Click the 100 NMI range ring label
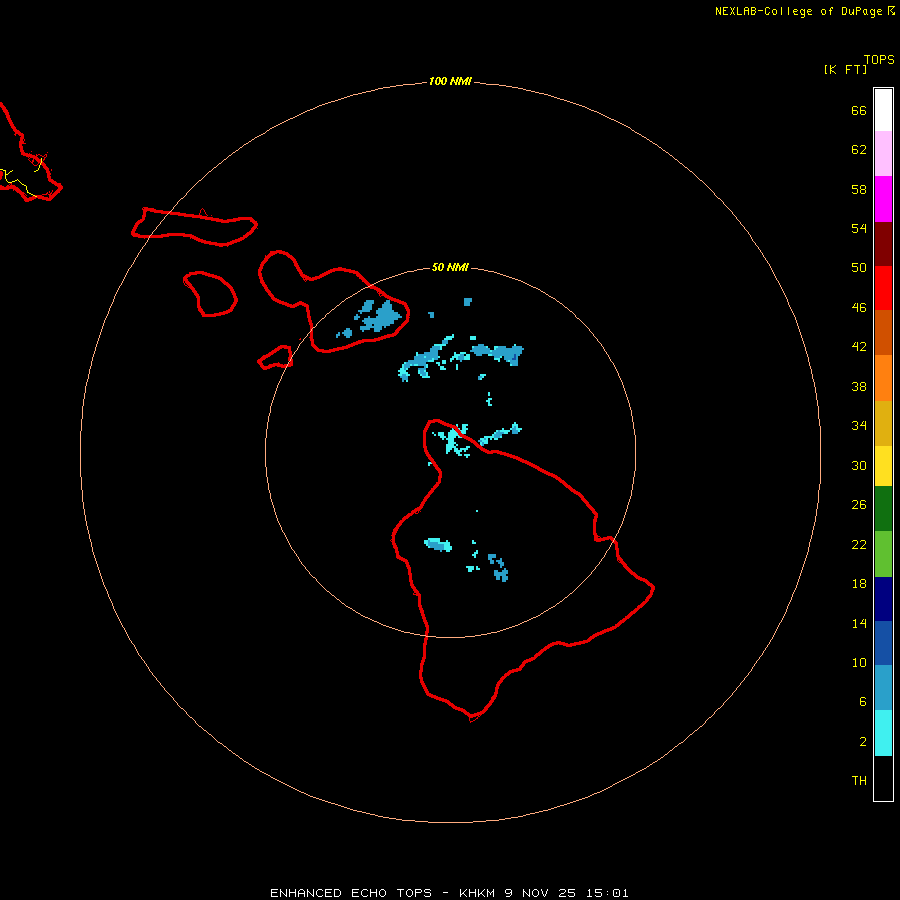The height and width of the screenshot is (900, 900). [450, 81]
